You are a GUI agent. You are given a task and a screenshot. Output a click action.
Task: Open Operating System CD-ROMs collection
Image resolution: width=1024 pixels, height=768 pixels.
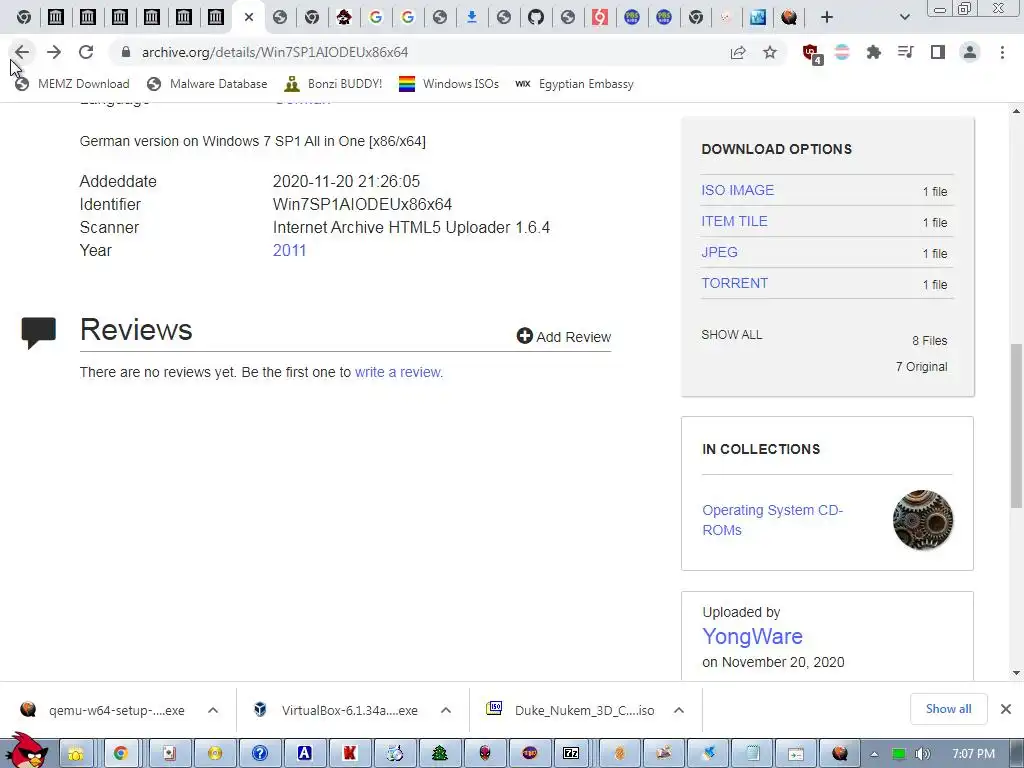773,520
